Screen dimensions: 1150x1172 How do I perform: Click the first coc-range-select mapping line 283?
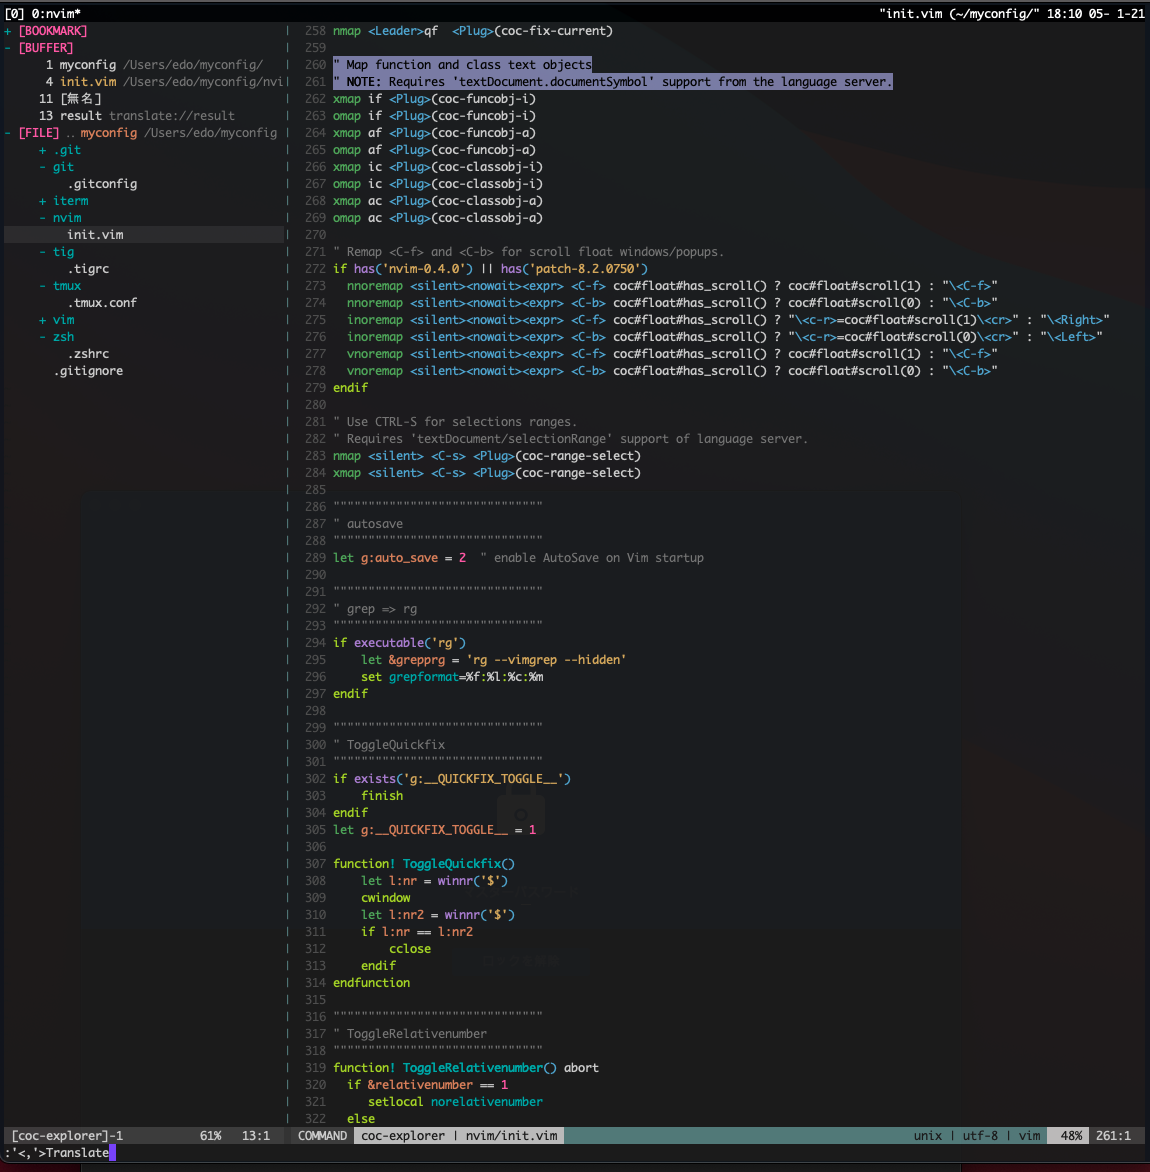(x=486, y=456)
